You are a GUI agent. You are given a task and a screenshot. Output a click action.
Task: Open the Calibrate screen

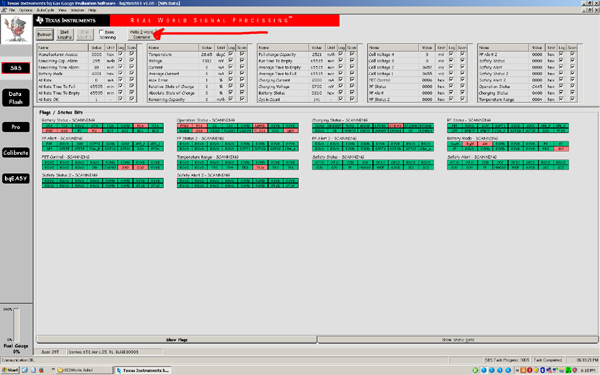(16, 153)
